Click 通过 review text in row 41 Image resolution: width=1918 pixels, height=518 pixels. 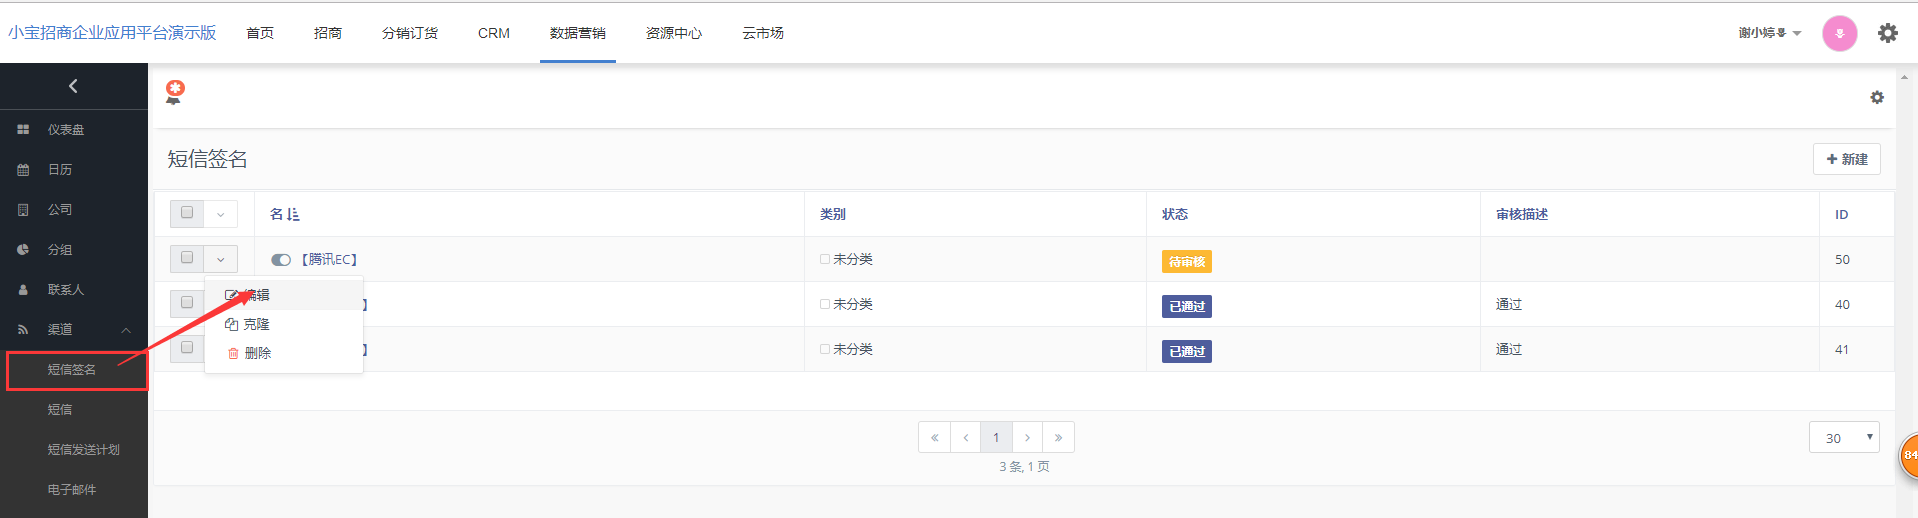(1509, 349)
